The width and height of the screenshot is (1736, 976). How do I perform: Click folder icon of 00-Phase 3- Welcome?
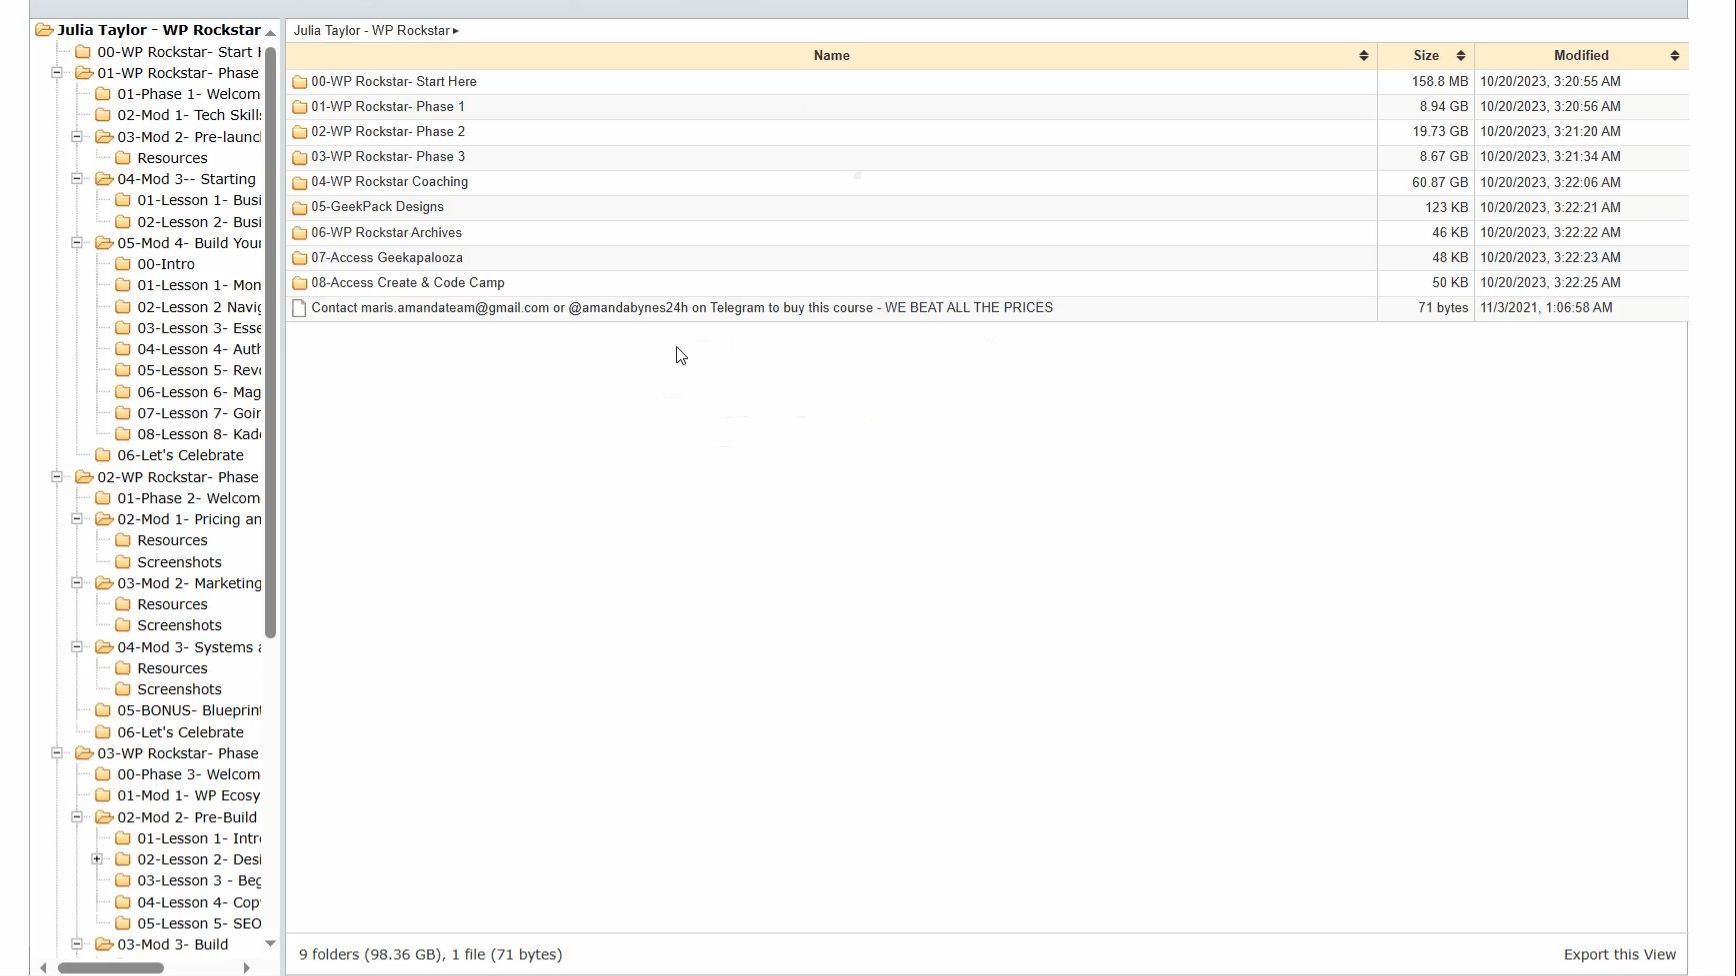pos(103,774)
